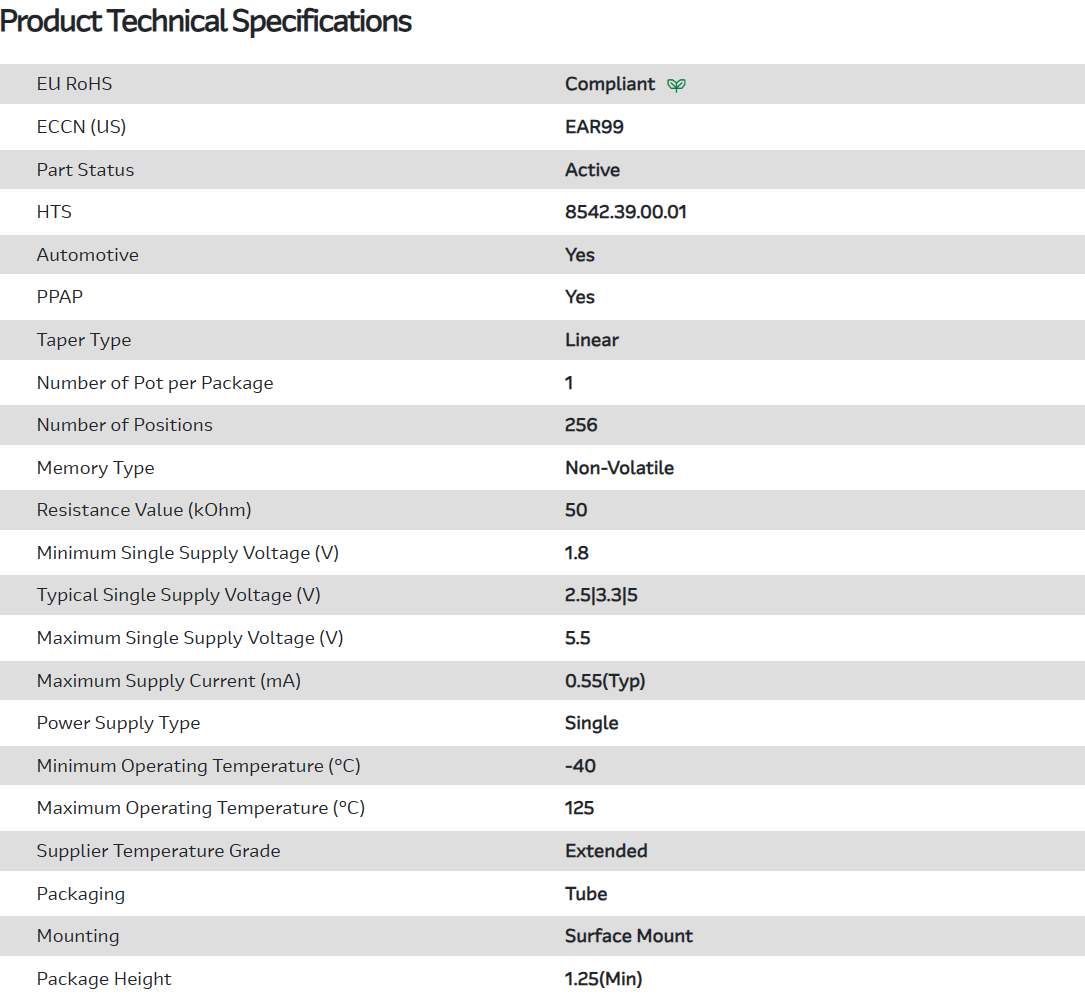1085x996 pixels.
Task: Click the Number of Positions value 256
Action: 581,425
